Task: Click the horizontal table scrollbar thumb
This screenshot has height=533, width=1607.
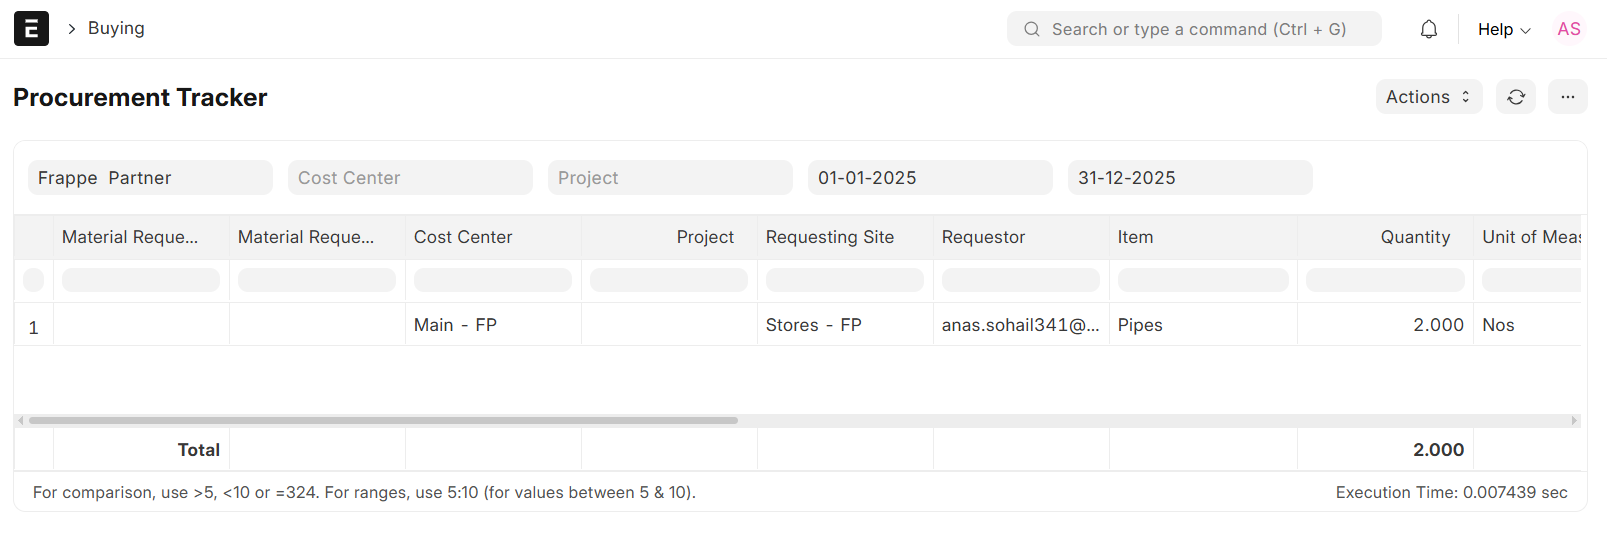Action: [x=383, y=421]
